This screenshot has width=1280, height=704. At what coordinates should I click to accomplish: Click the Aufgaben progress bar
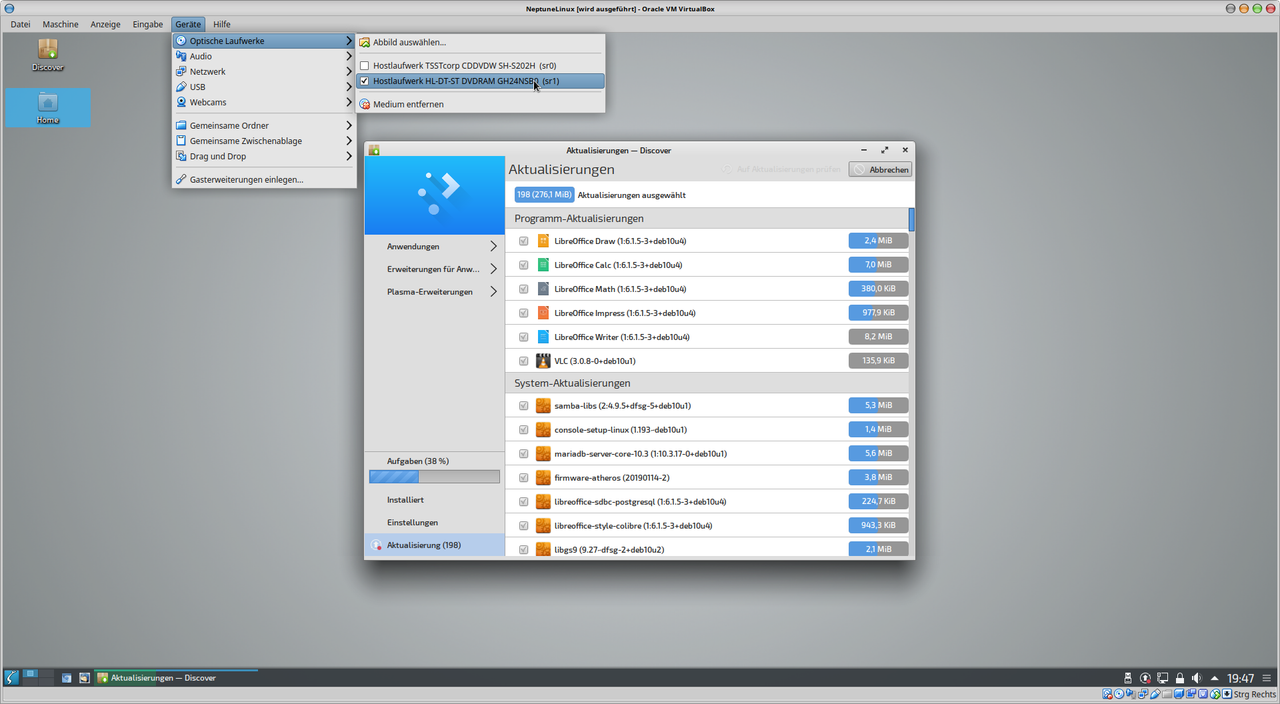click(434, 477)
